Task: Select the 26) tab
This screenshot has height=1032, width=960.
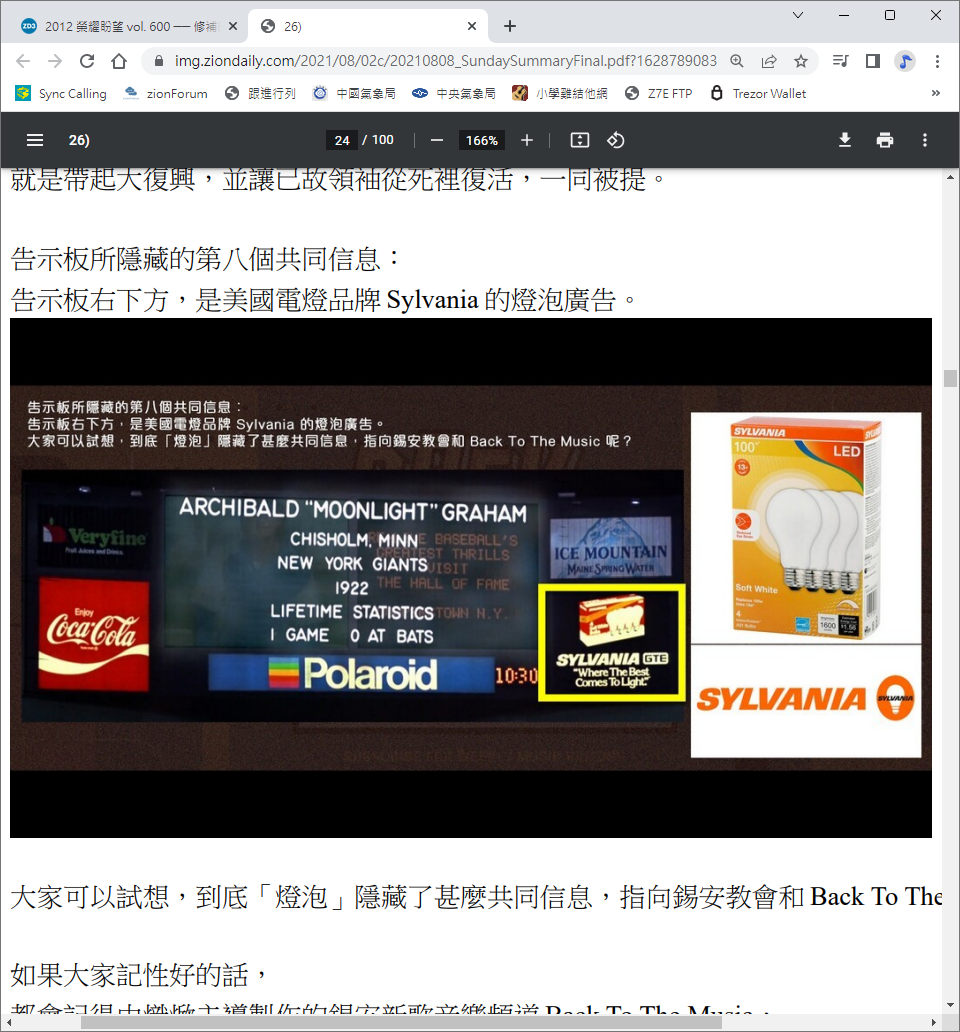Action: tap(368, 26)
